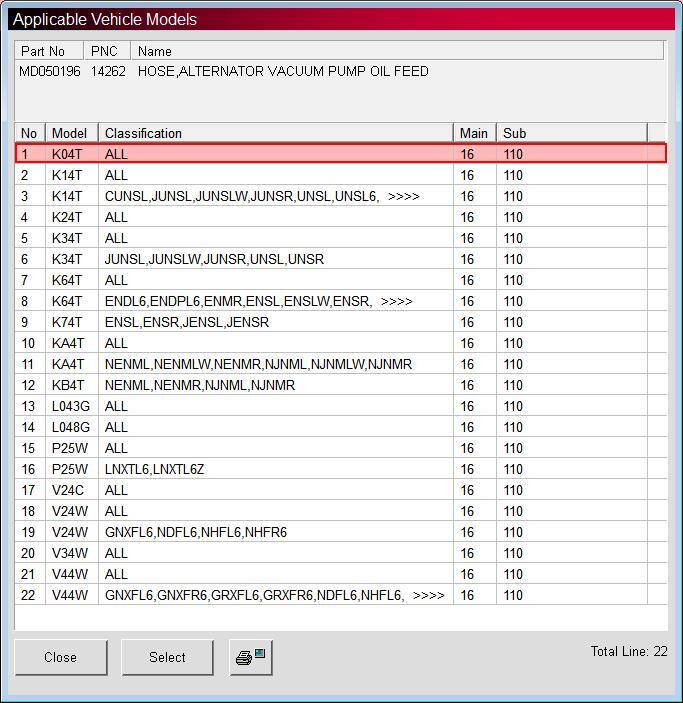This screenshot has width=683, height=703.
Task: Click the Close button
Action: 61,657
